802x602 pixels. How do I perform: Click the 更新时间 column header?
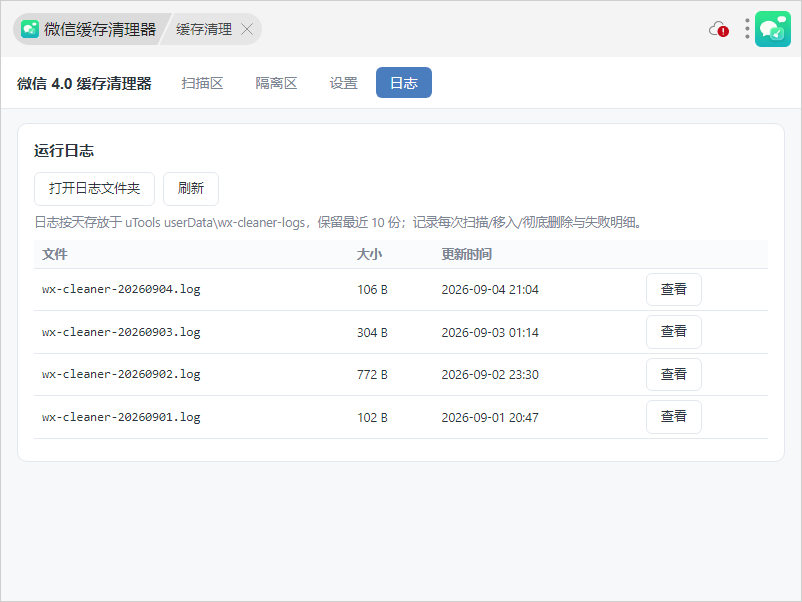[x=466, y=254]
